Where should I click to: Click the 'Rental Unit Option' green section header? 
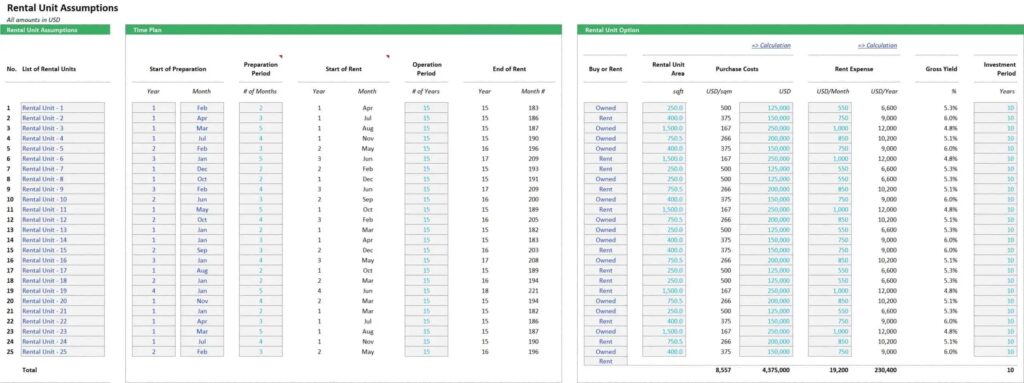[800, 29]
